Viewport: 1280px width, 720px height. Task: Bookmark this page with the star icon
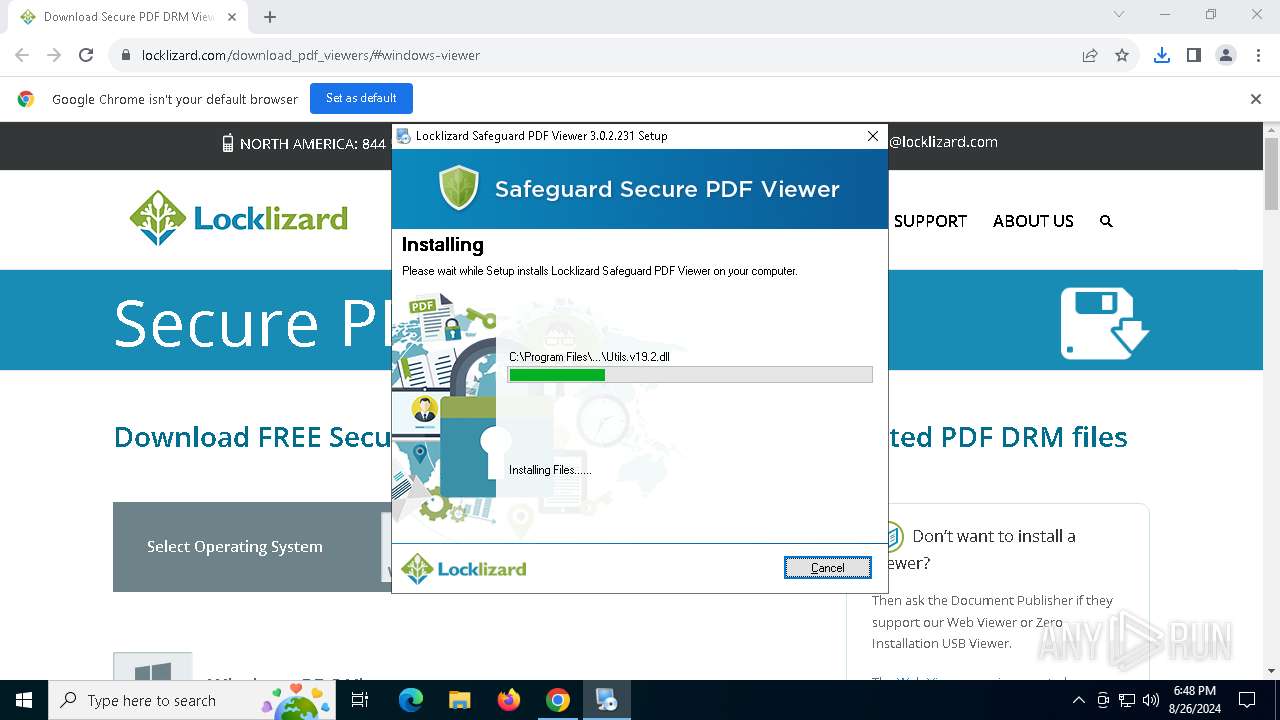[1122, 55]
